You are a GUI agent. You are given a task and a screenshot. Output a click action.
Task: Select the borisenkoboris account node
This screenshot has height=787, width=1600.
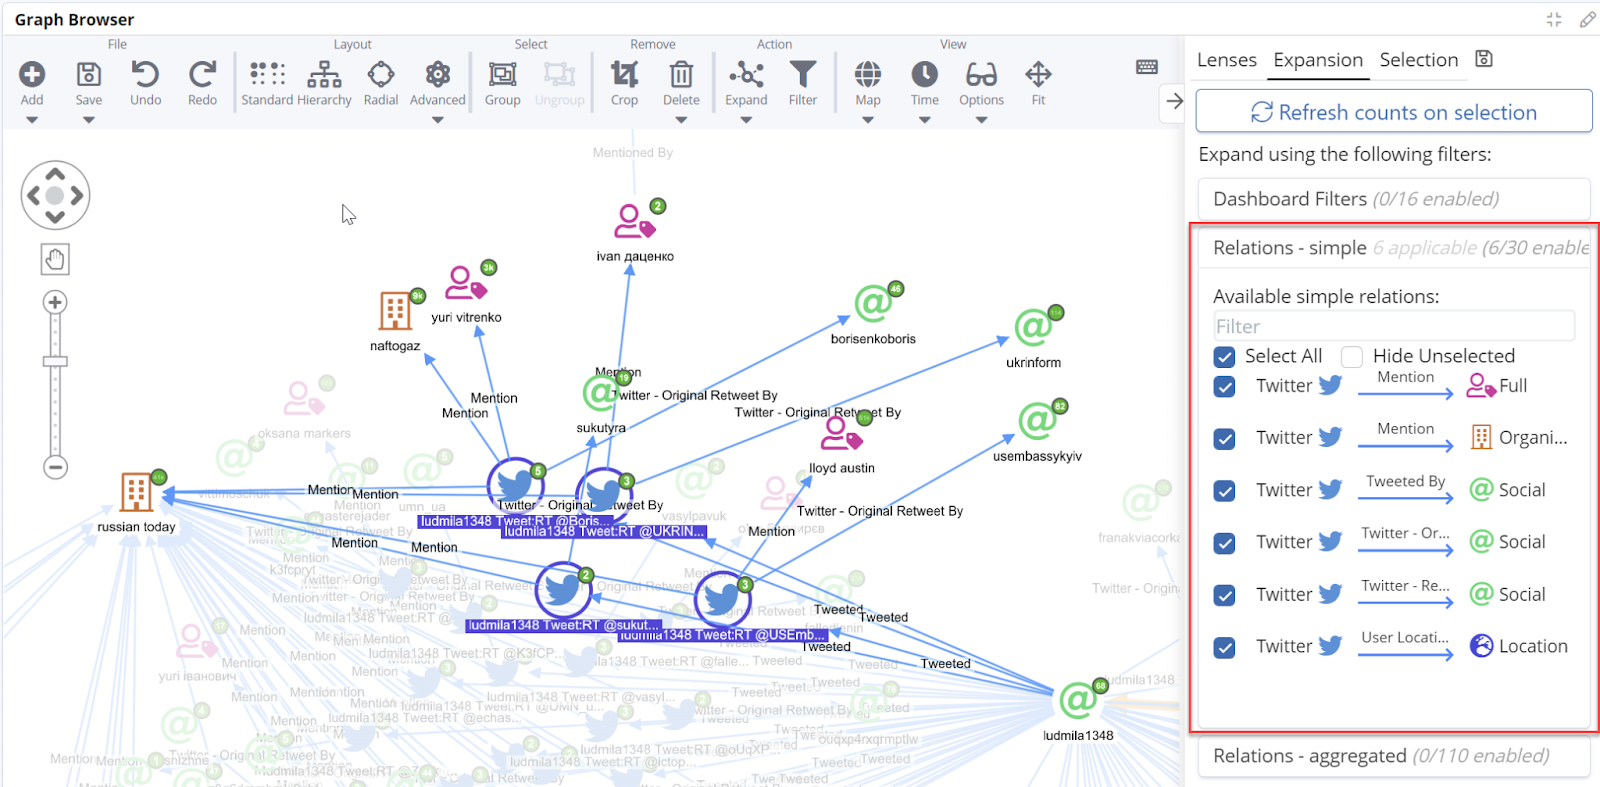[x=873, y=303]
